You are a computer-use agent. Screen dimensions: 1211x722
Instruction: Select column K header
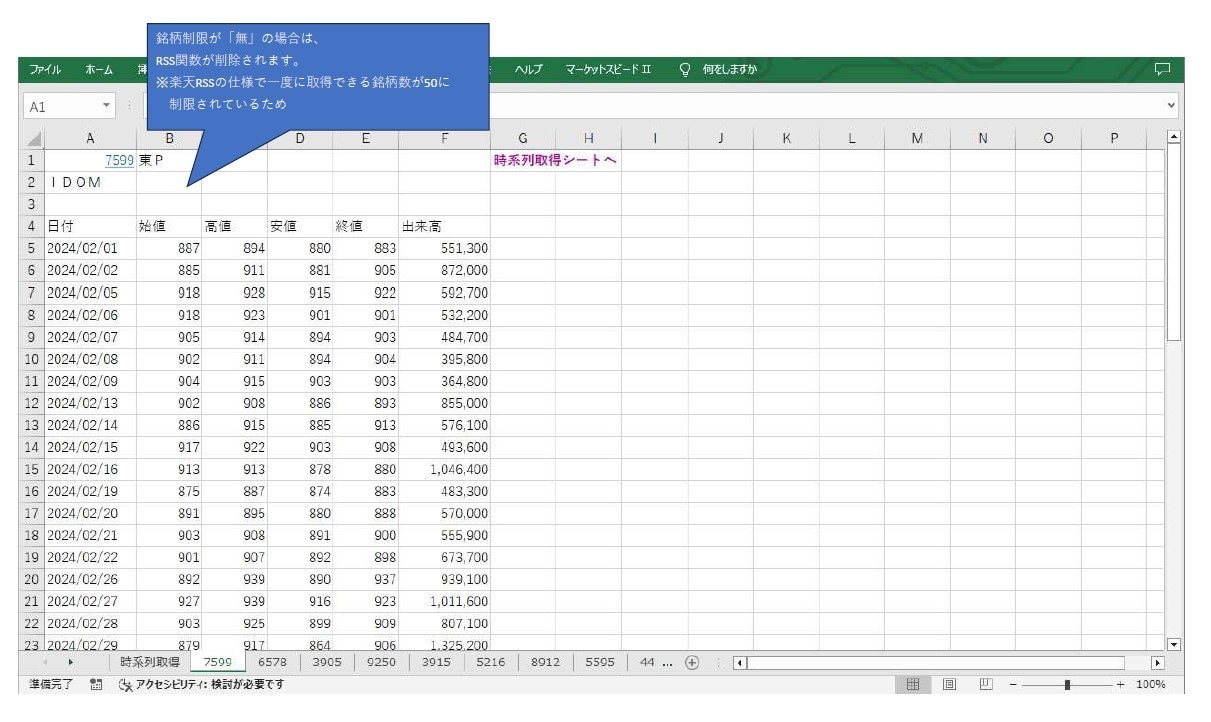[786, 140]
